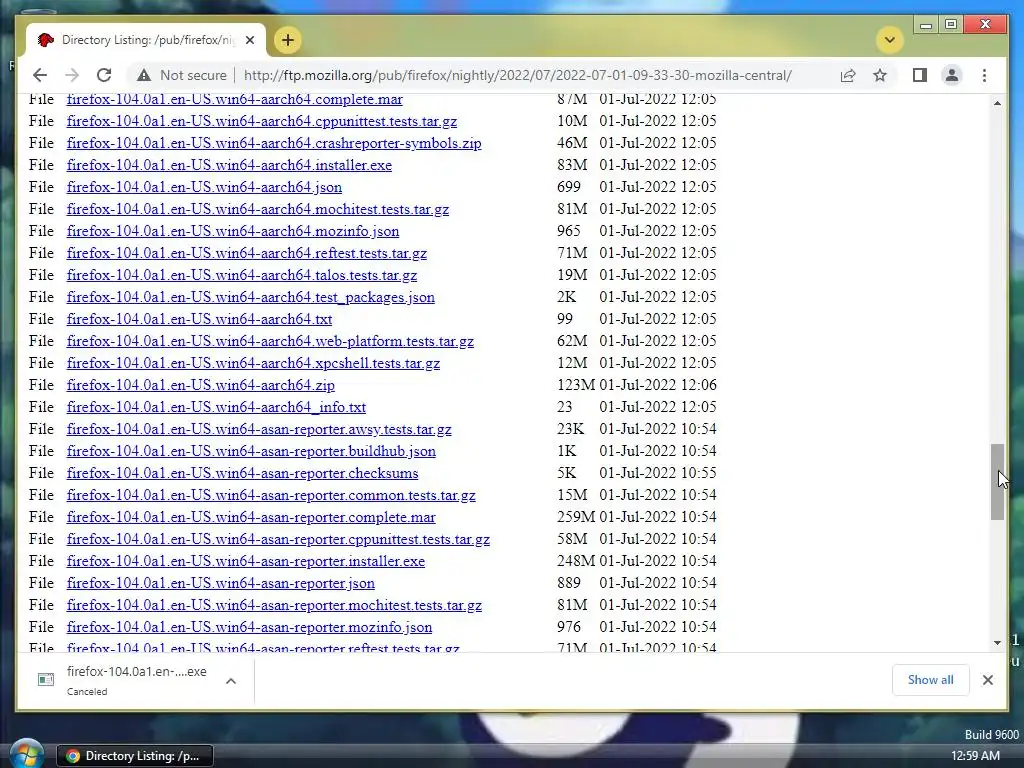Screen dimensions: 1024x768
Task: Bookmark this page with the star
Action: 880,75
